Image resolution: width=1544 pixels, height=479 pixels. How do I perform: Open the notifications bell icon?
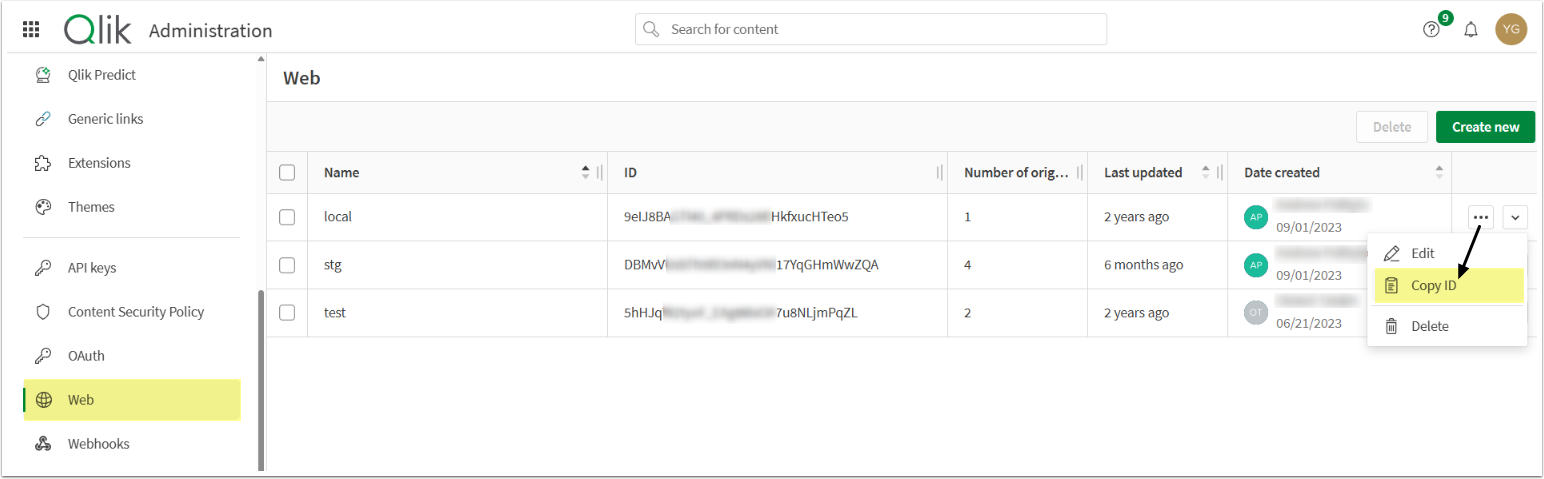pyautogui.click(x=1471, y=30)
